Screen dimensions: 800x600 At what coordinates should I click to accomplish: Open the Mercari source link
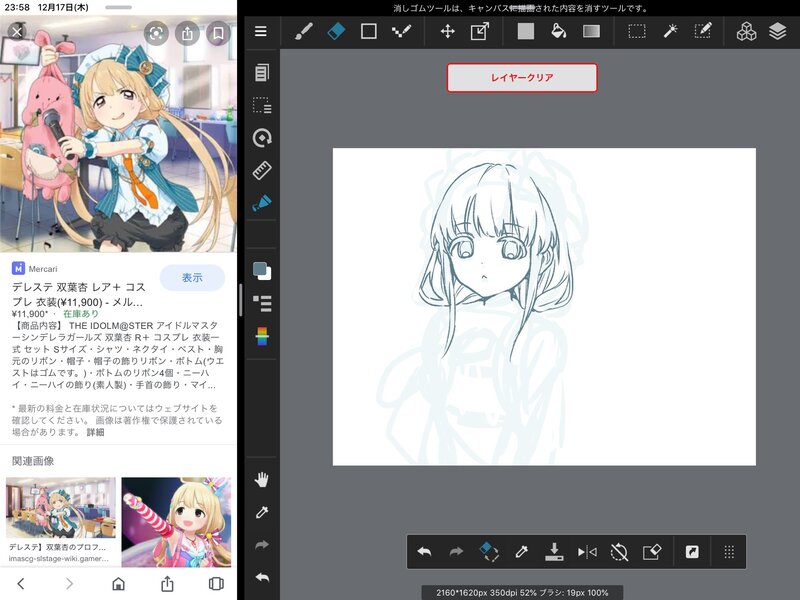tap(35, 268)
